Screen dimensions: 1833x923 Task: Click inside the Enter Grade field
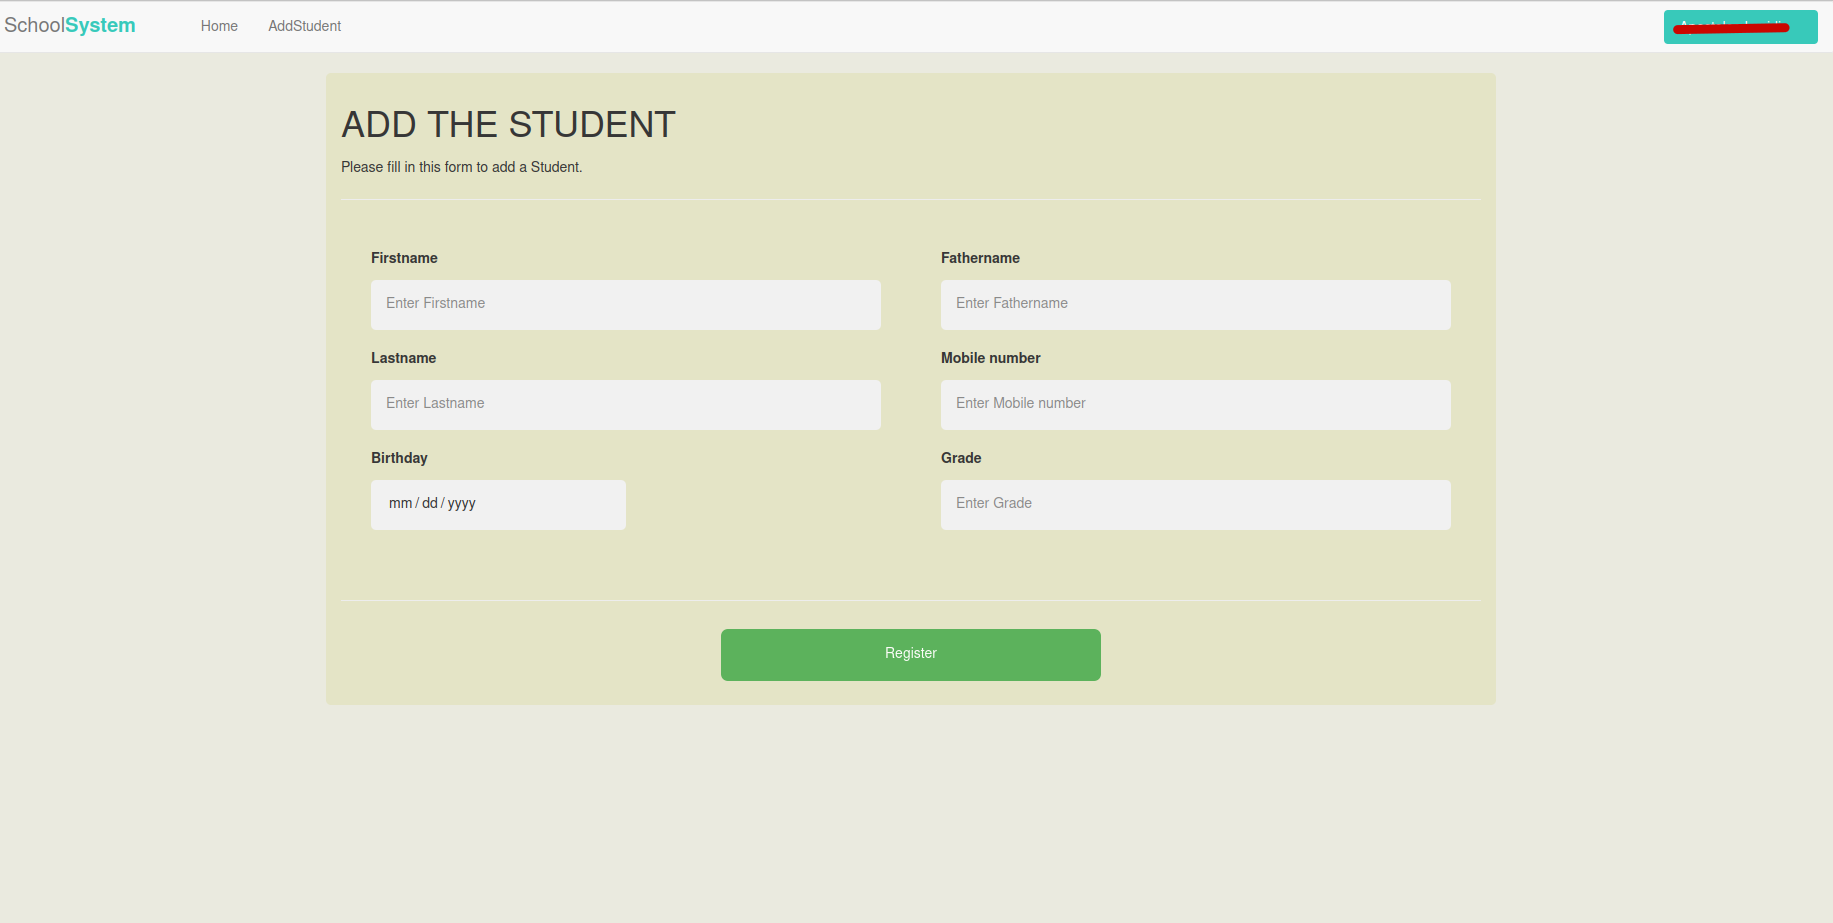pyautogui.click(x=1195, y=504)
